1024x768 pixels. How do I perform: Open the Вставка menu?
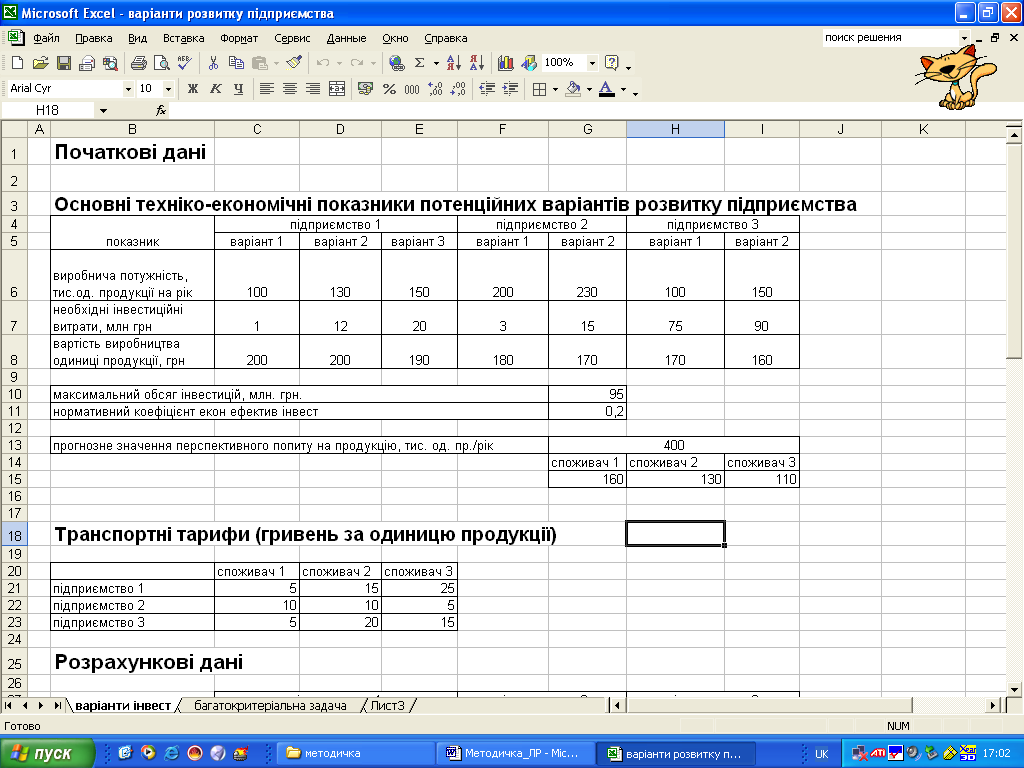point(184,39)
